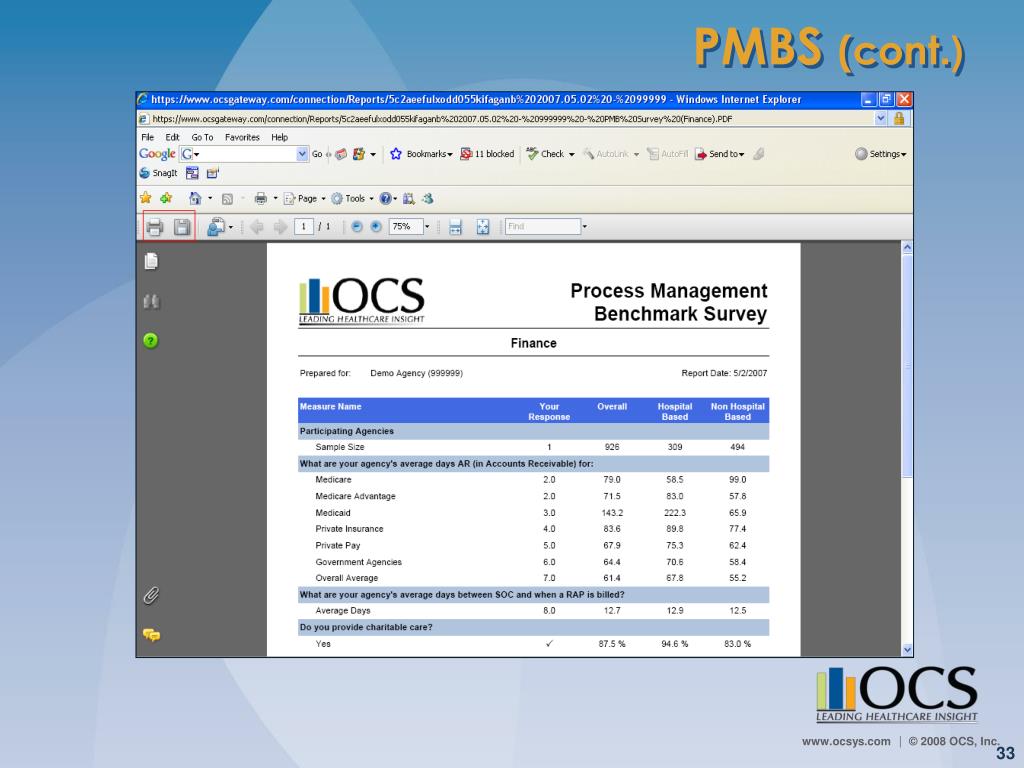Open the Edit menu
This screenshot has height=768, width=1024.
172,137
